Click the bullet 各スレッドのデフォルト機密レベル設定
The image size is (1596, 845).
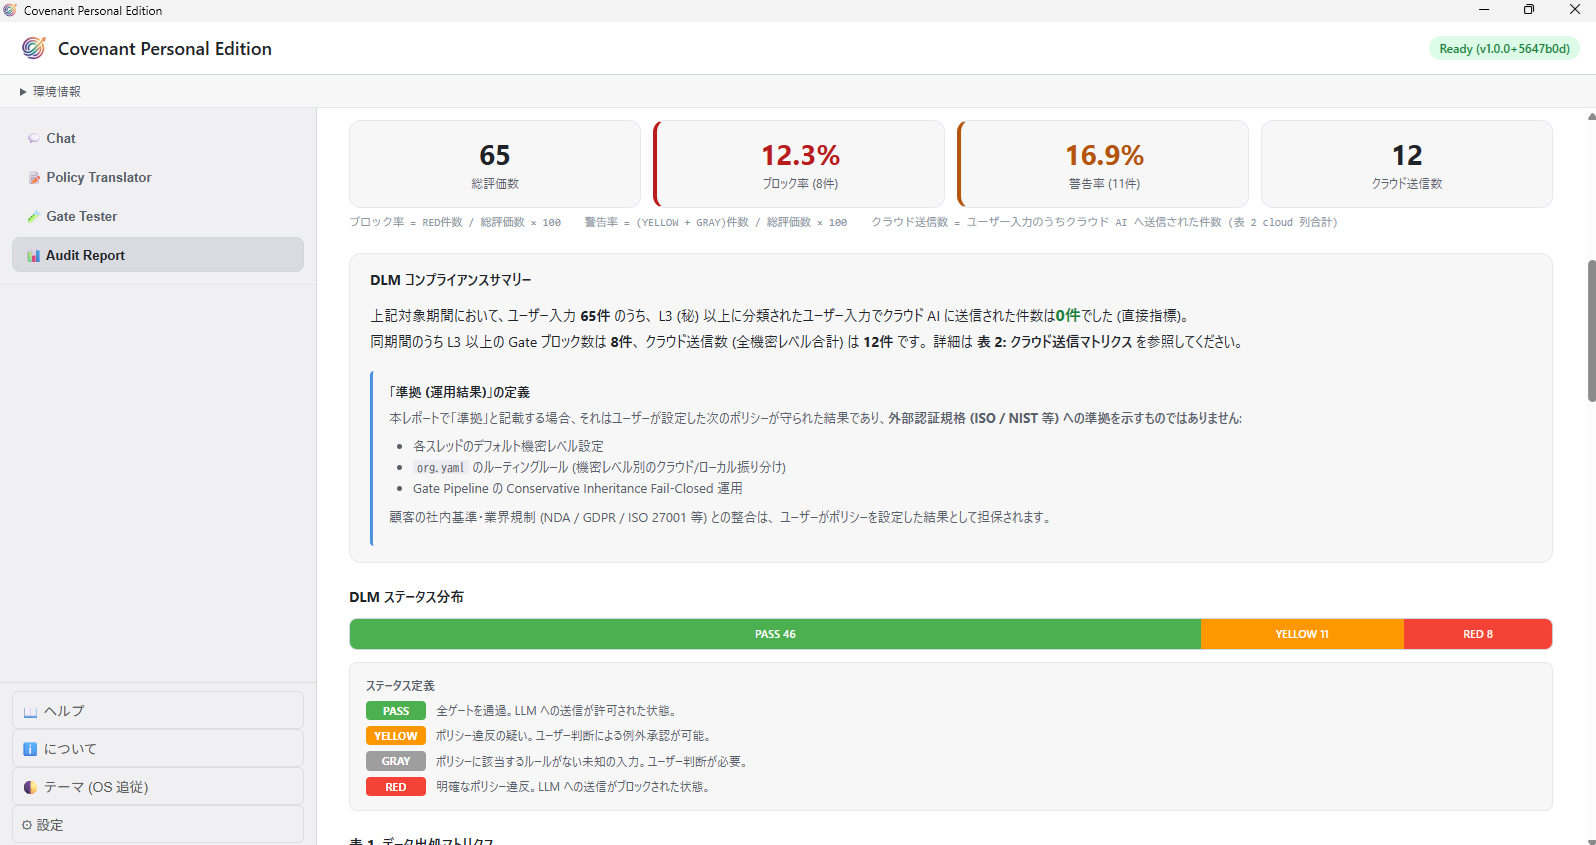tap(508, 446)
